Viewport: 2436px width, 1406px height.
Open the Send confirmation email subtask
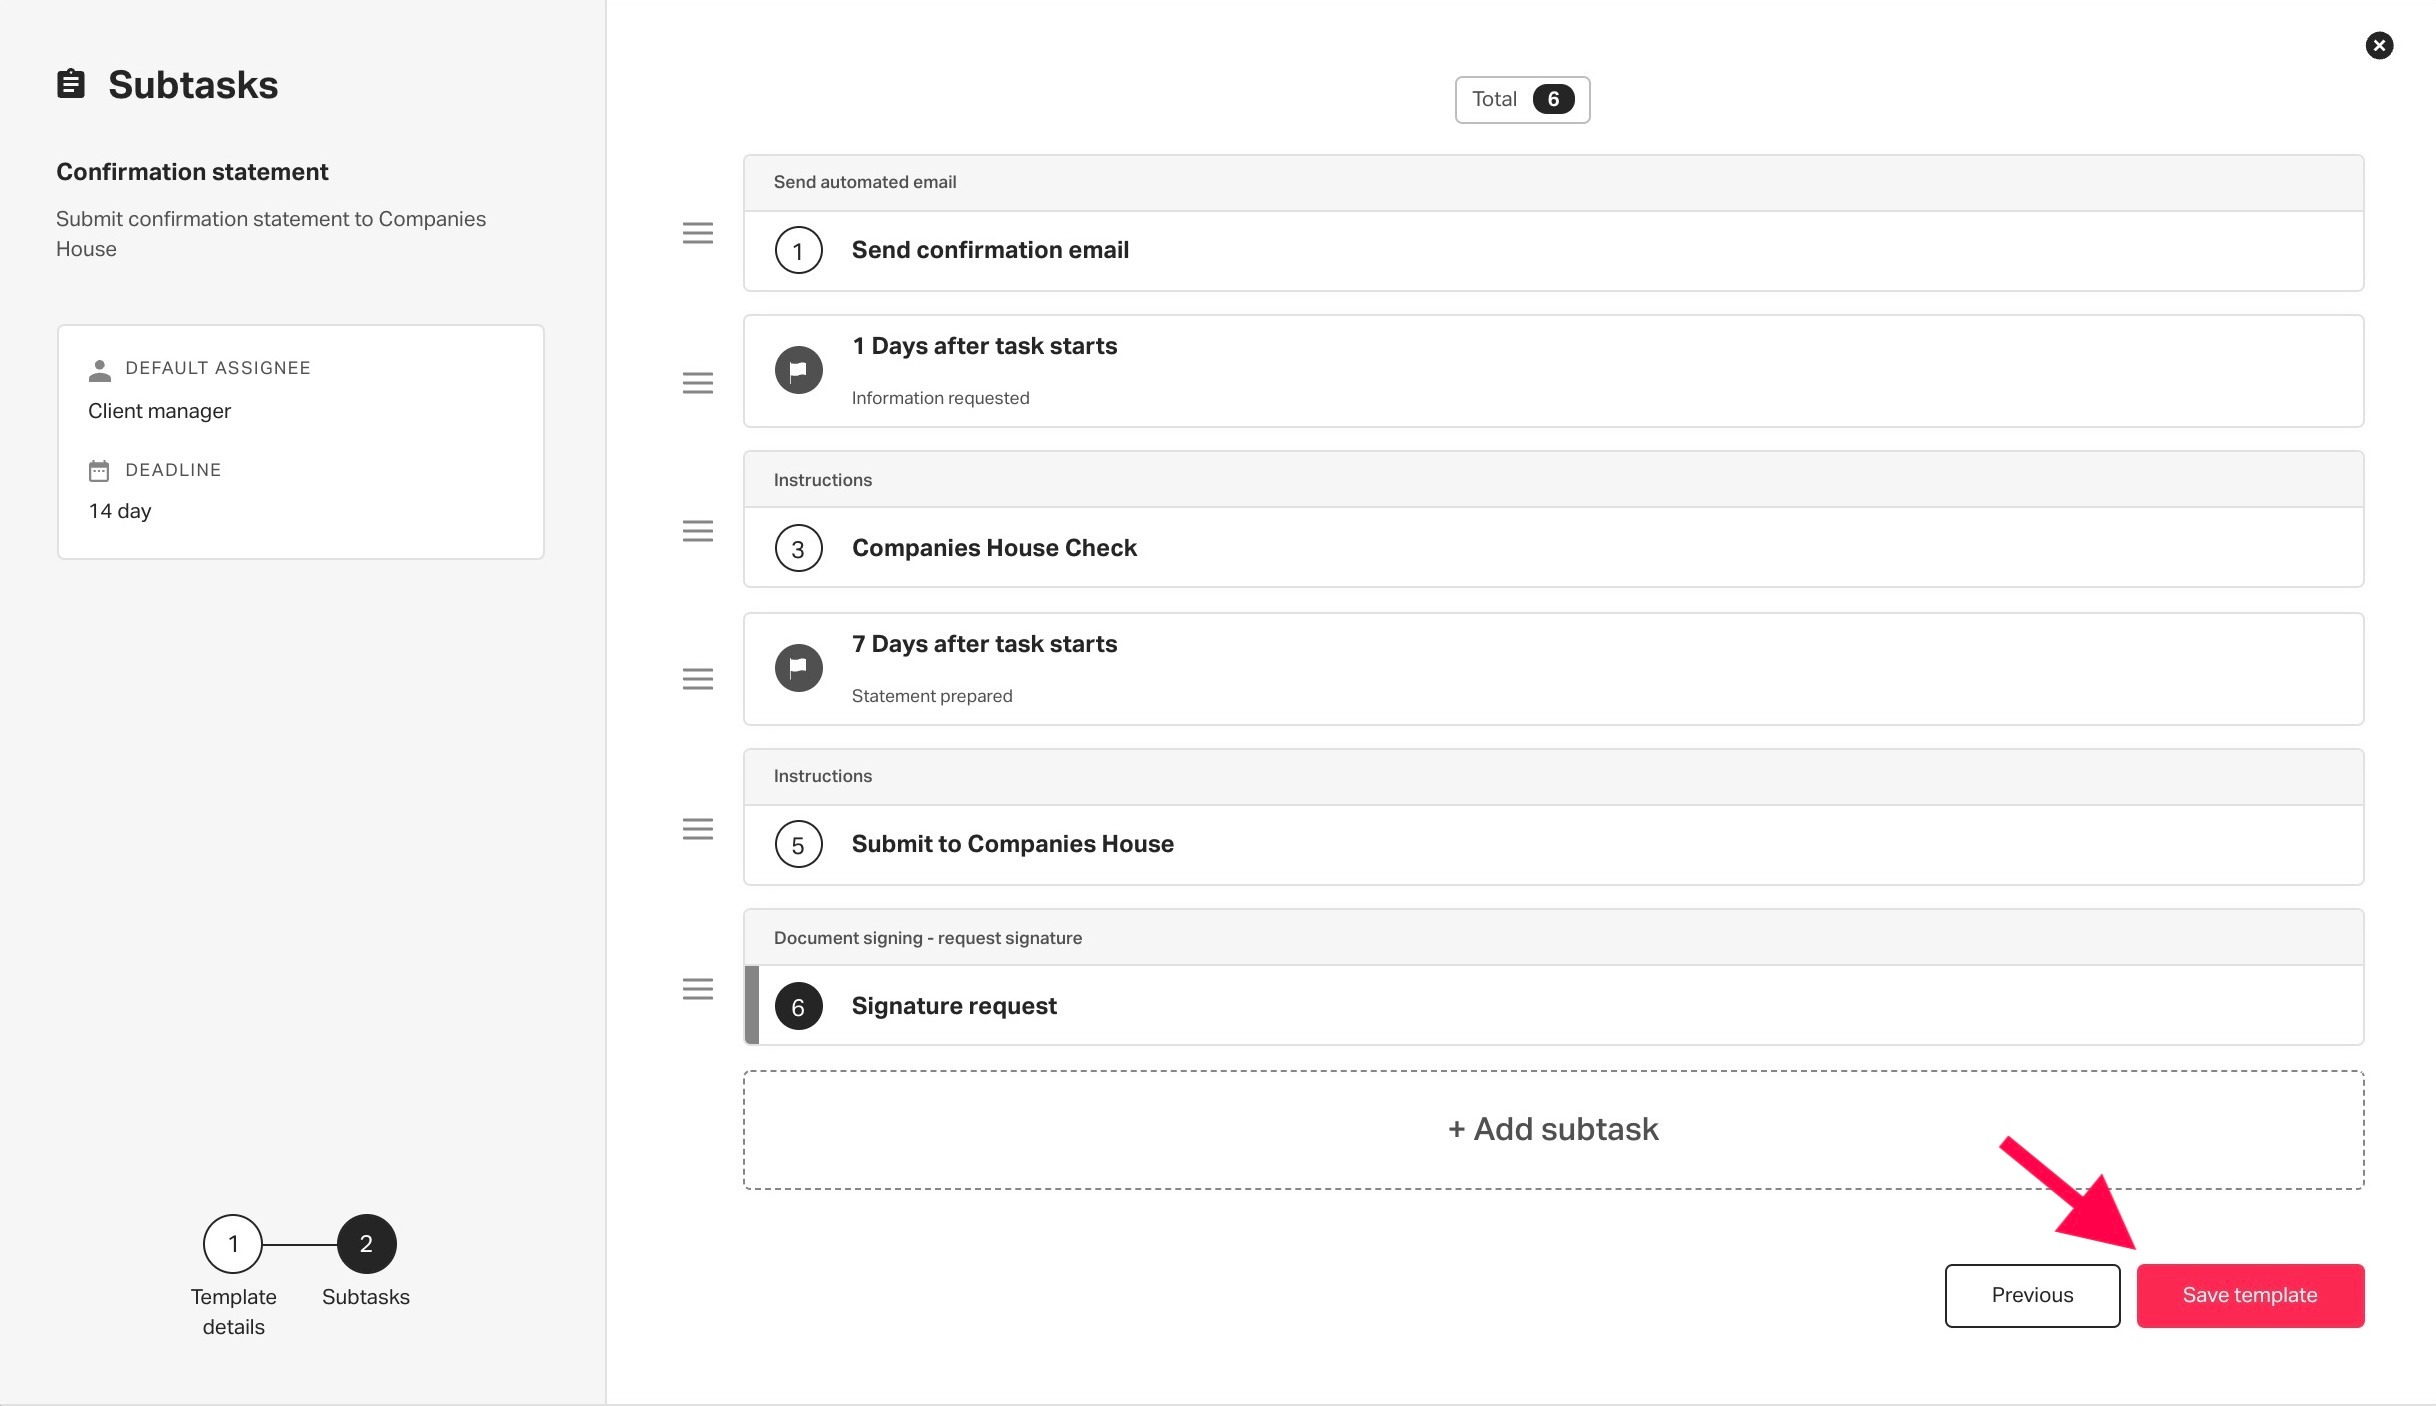[x=1553, y=250]
